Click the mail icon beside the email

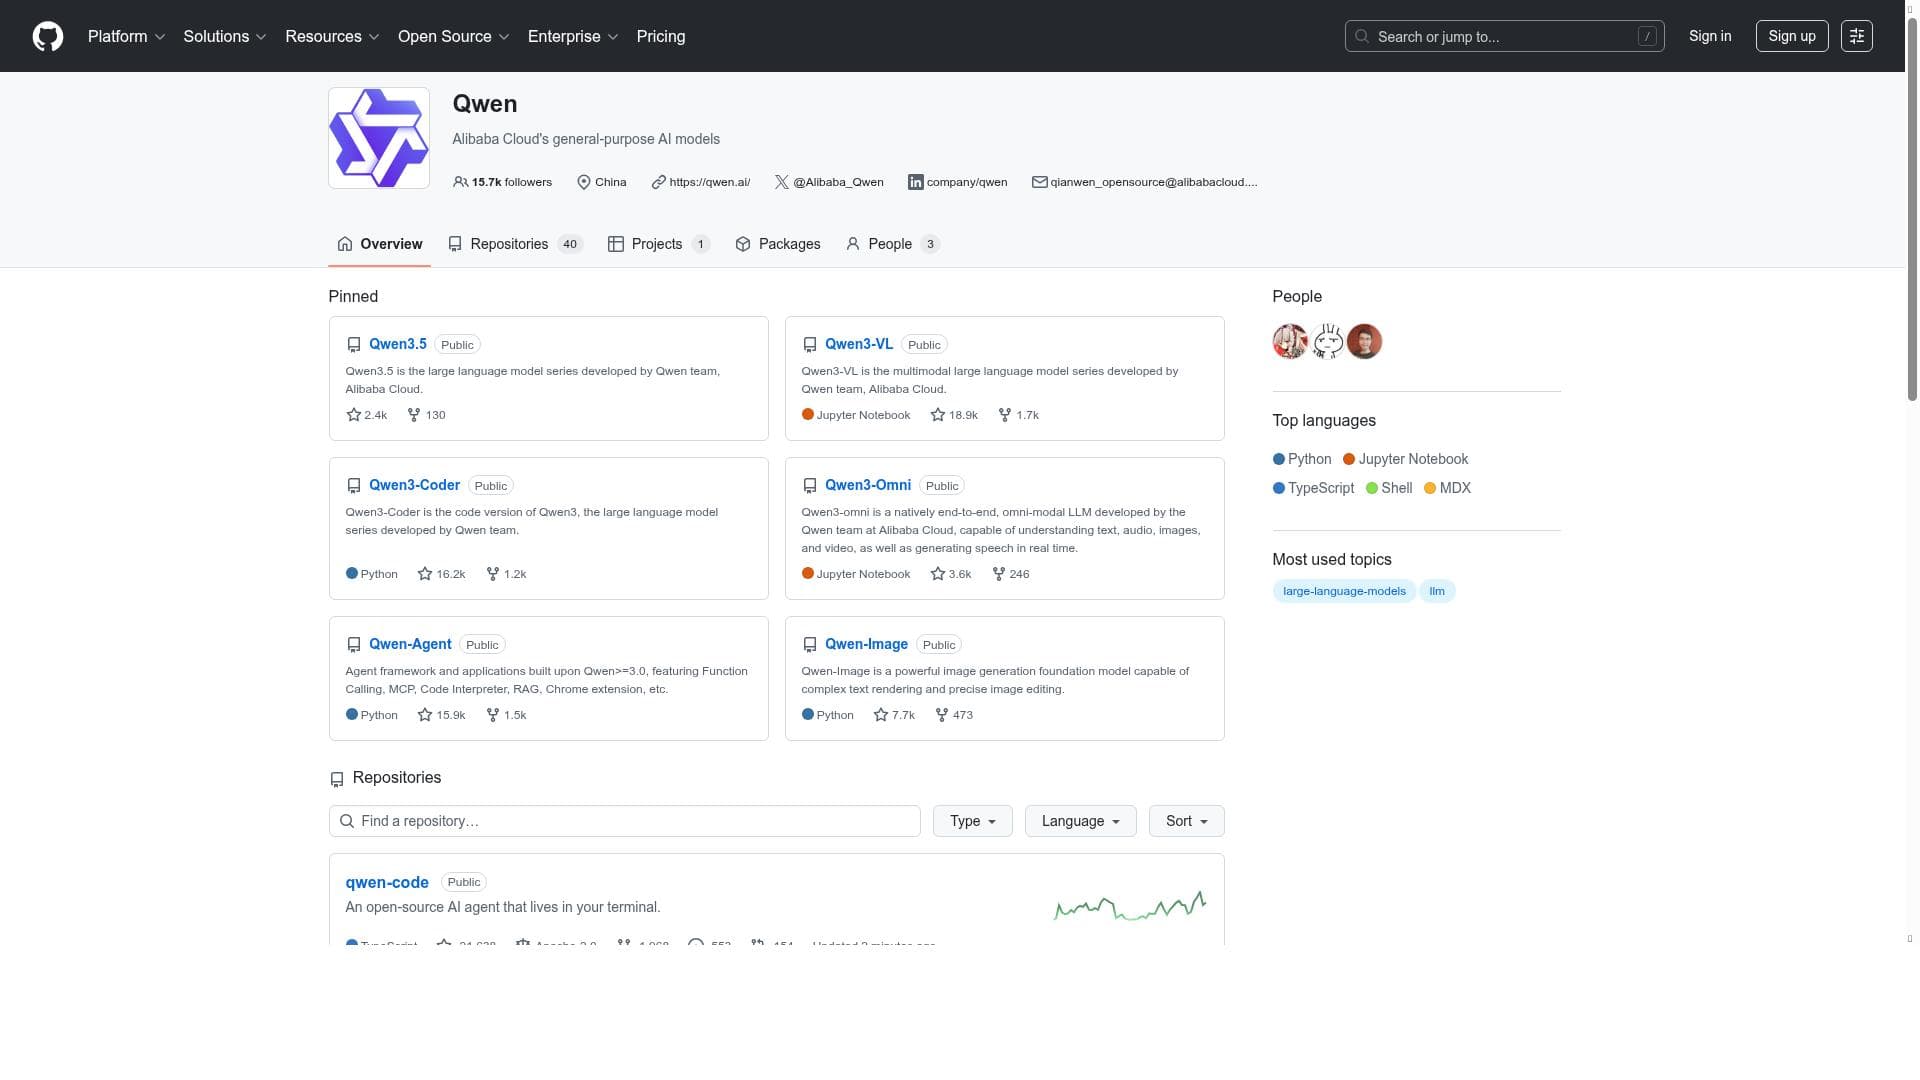[x=1039, y=182]
